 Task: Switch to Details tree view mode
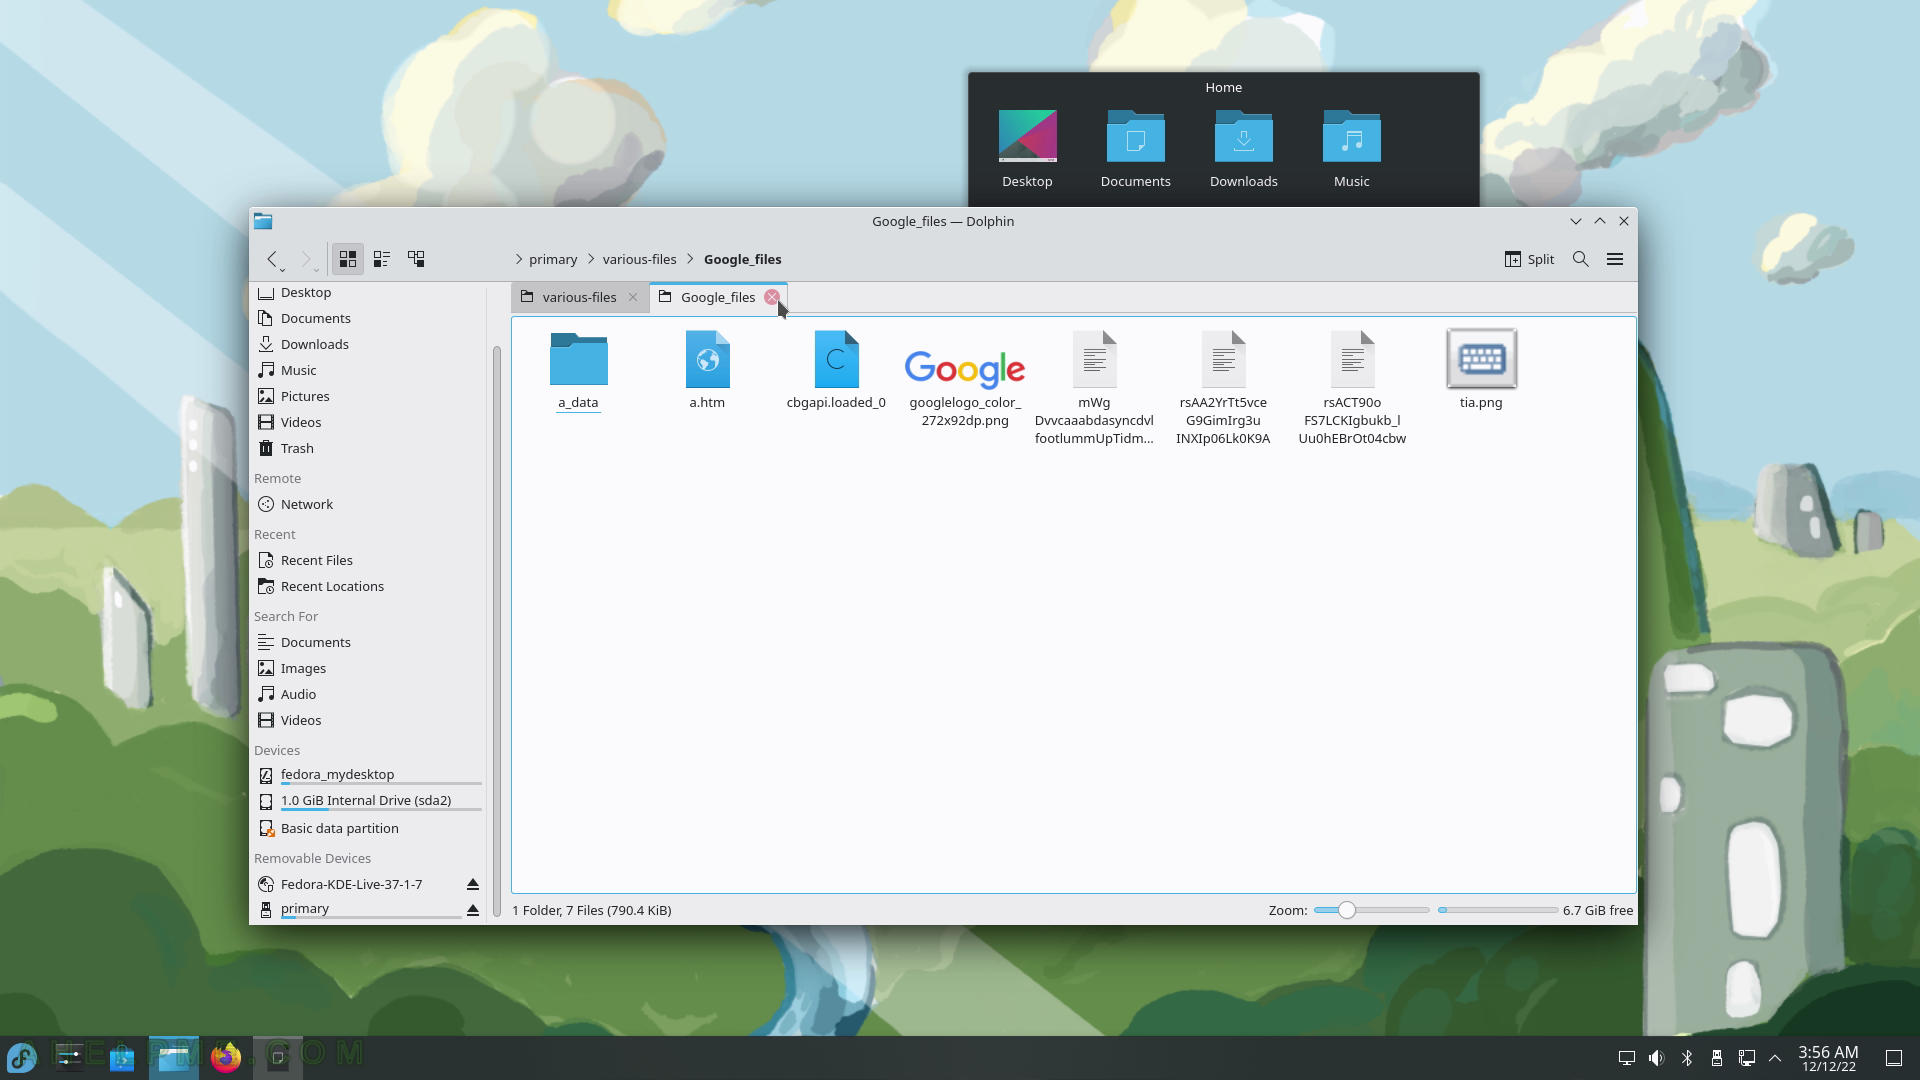416,259
